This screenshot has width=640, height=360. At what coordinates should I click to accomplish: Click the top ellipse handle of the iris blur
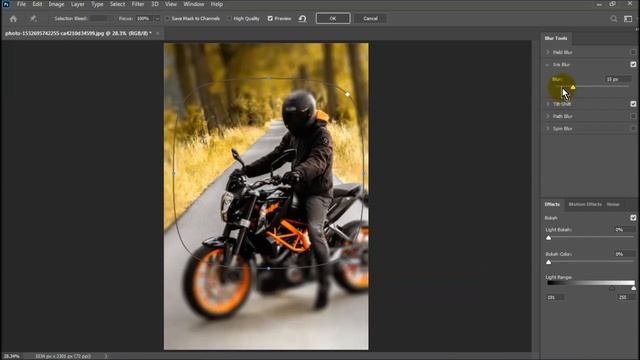[269, 78]
